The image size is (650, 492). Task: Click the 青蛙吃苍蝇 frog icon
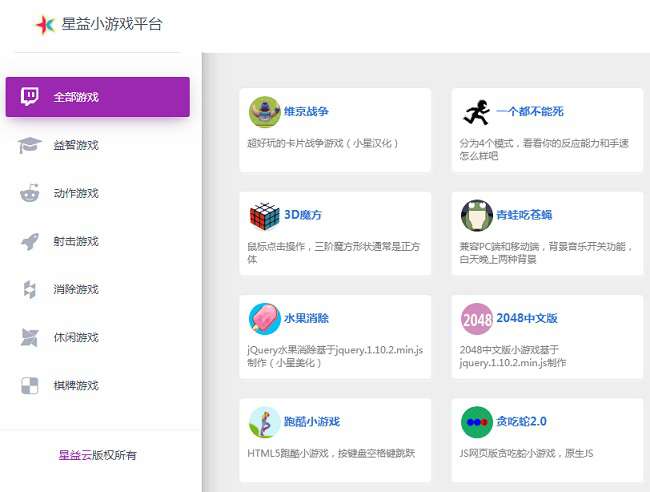point(476,215)
